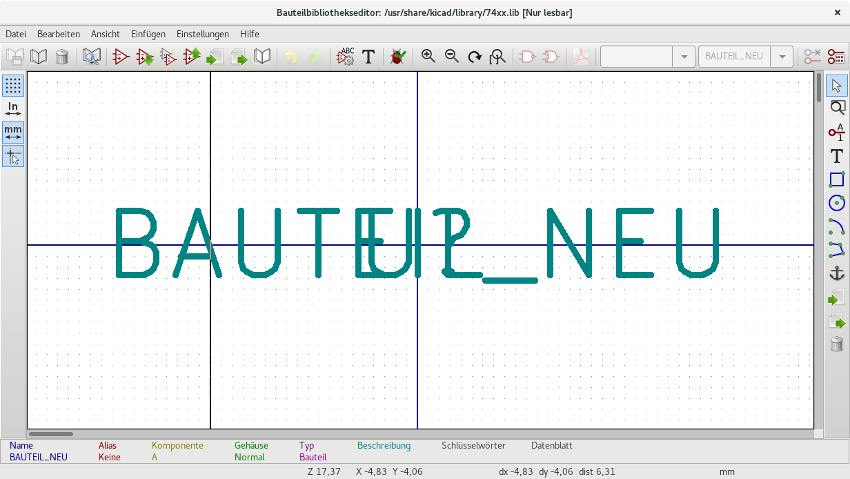
Task: Click the zoom in magnifier
Action: 428,56
